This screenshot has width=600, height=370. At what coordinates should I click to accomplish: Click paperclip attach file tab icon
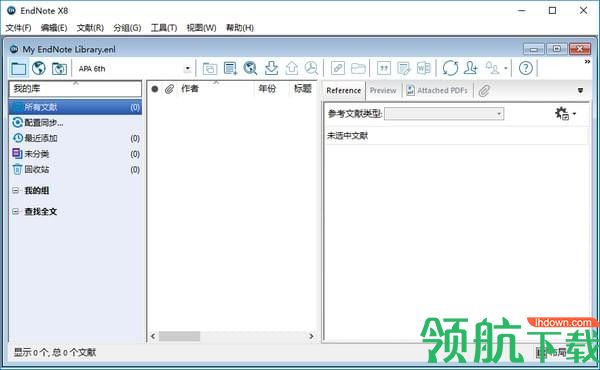(x=484, y=91)
